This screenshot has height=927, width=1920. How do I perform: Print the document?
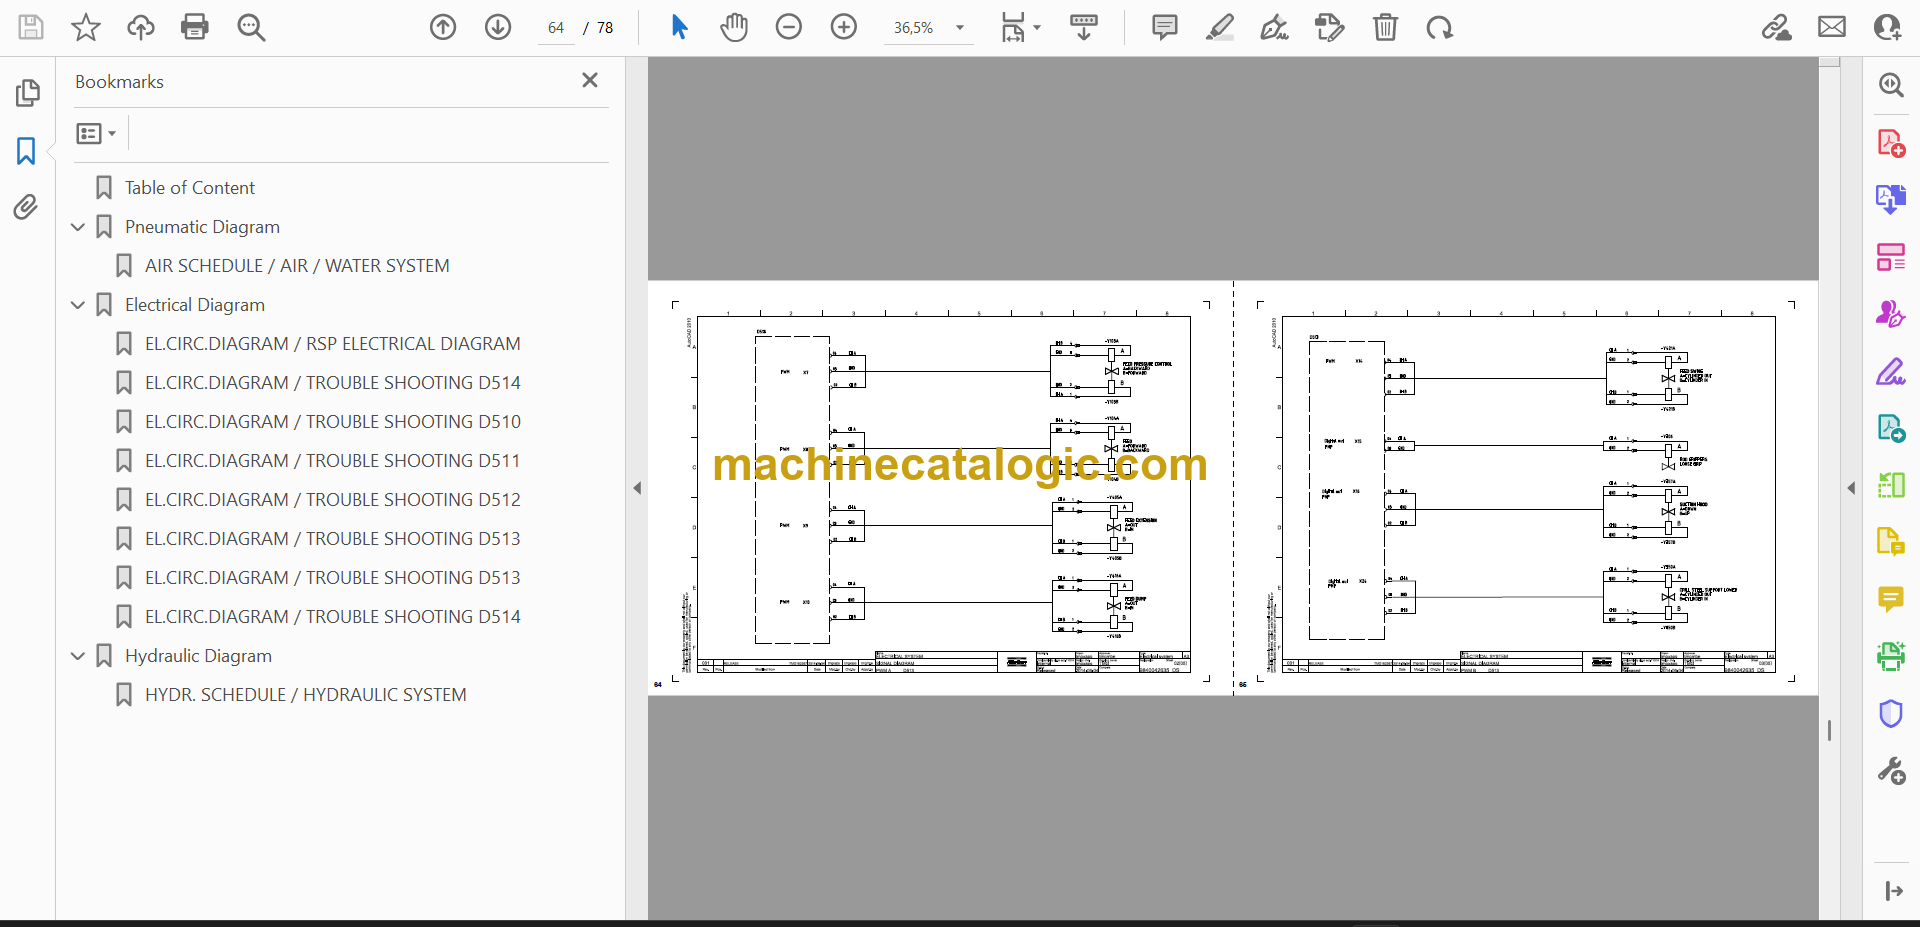(195, 27)
